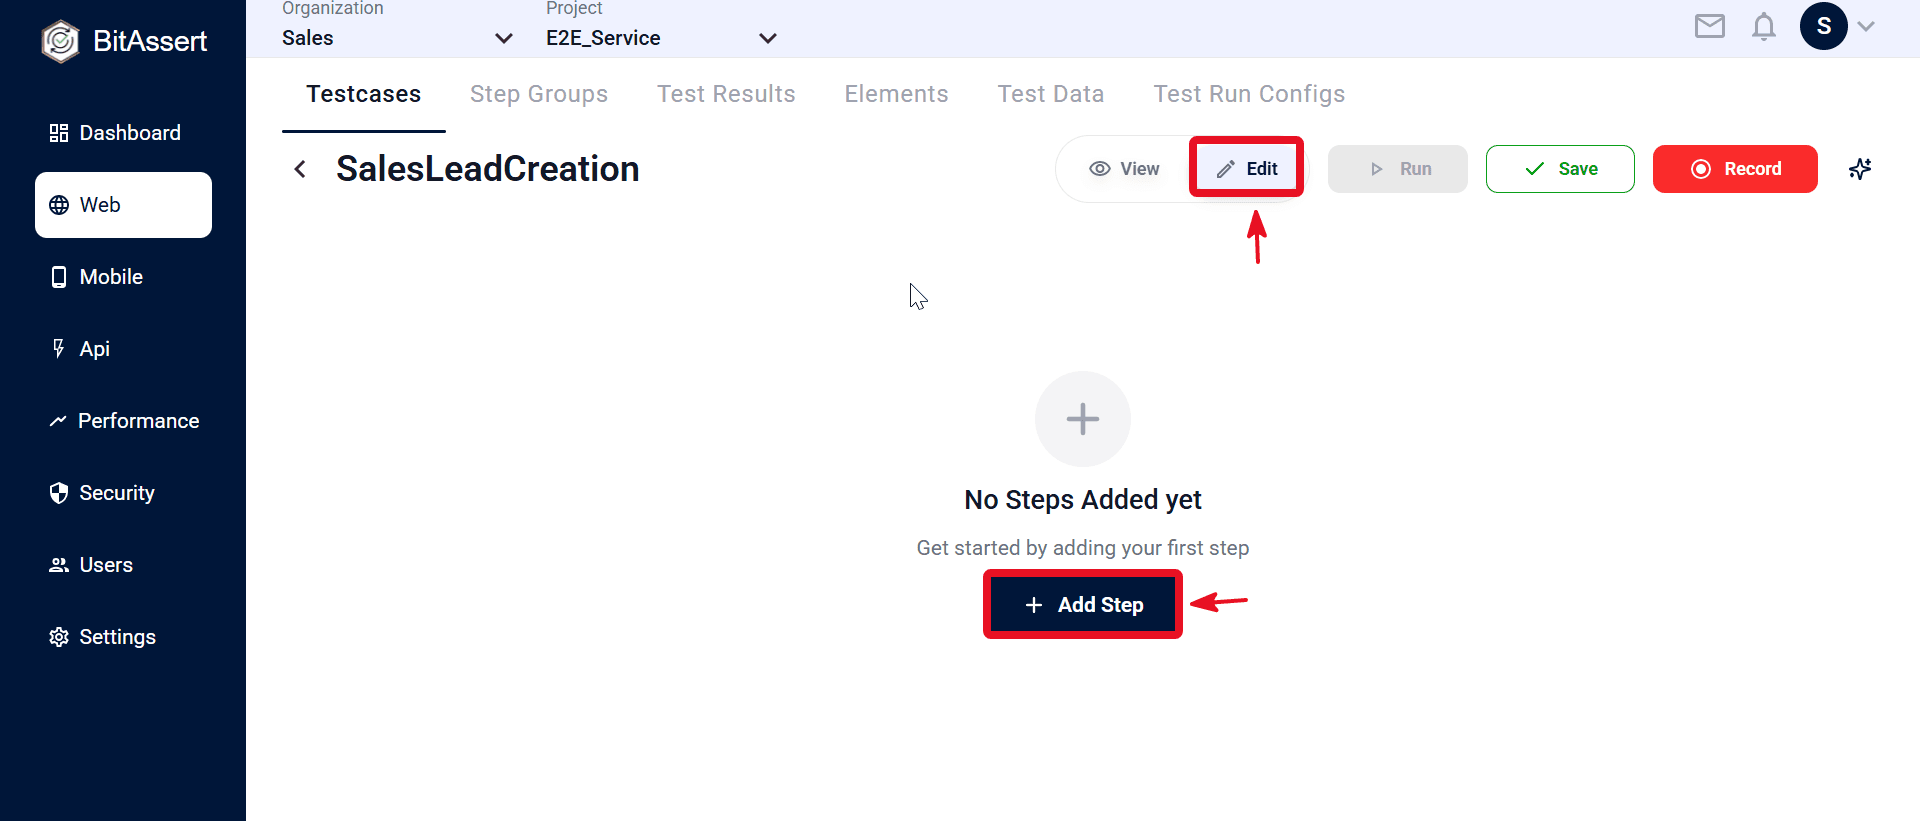This screenshot has width=1920, height=821.
Task: Open the notifications bell
Action: pyautogui.click(x=1764, y=26)
